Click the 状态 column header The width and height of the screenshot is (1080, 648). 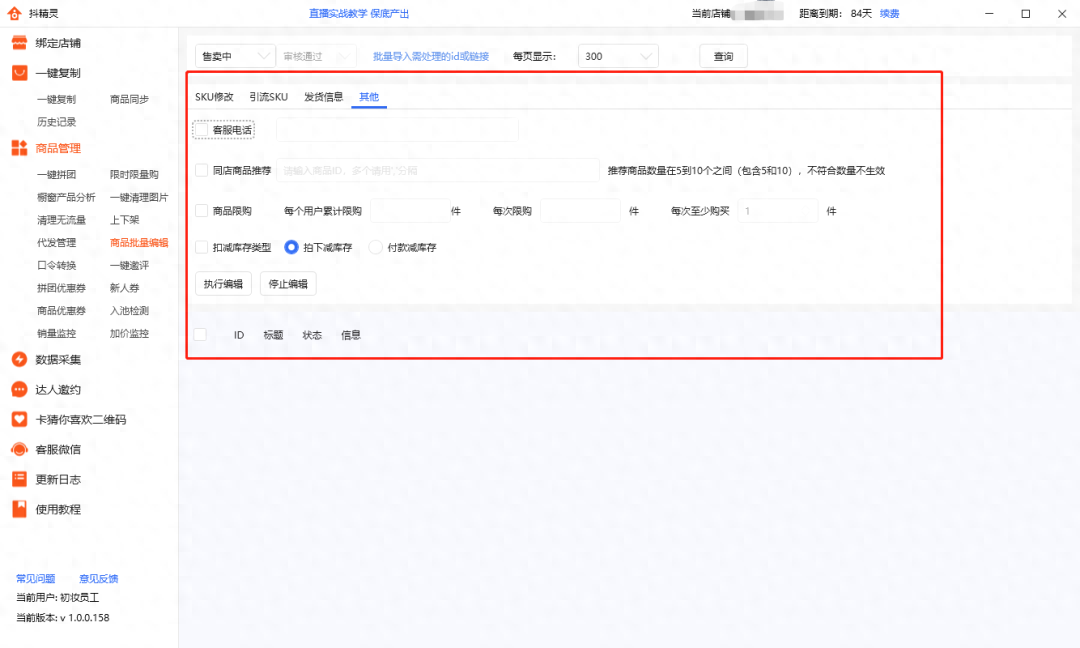(x=312, y=335)
